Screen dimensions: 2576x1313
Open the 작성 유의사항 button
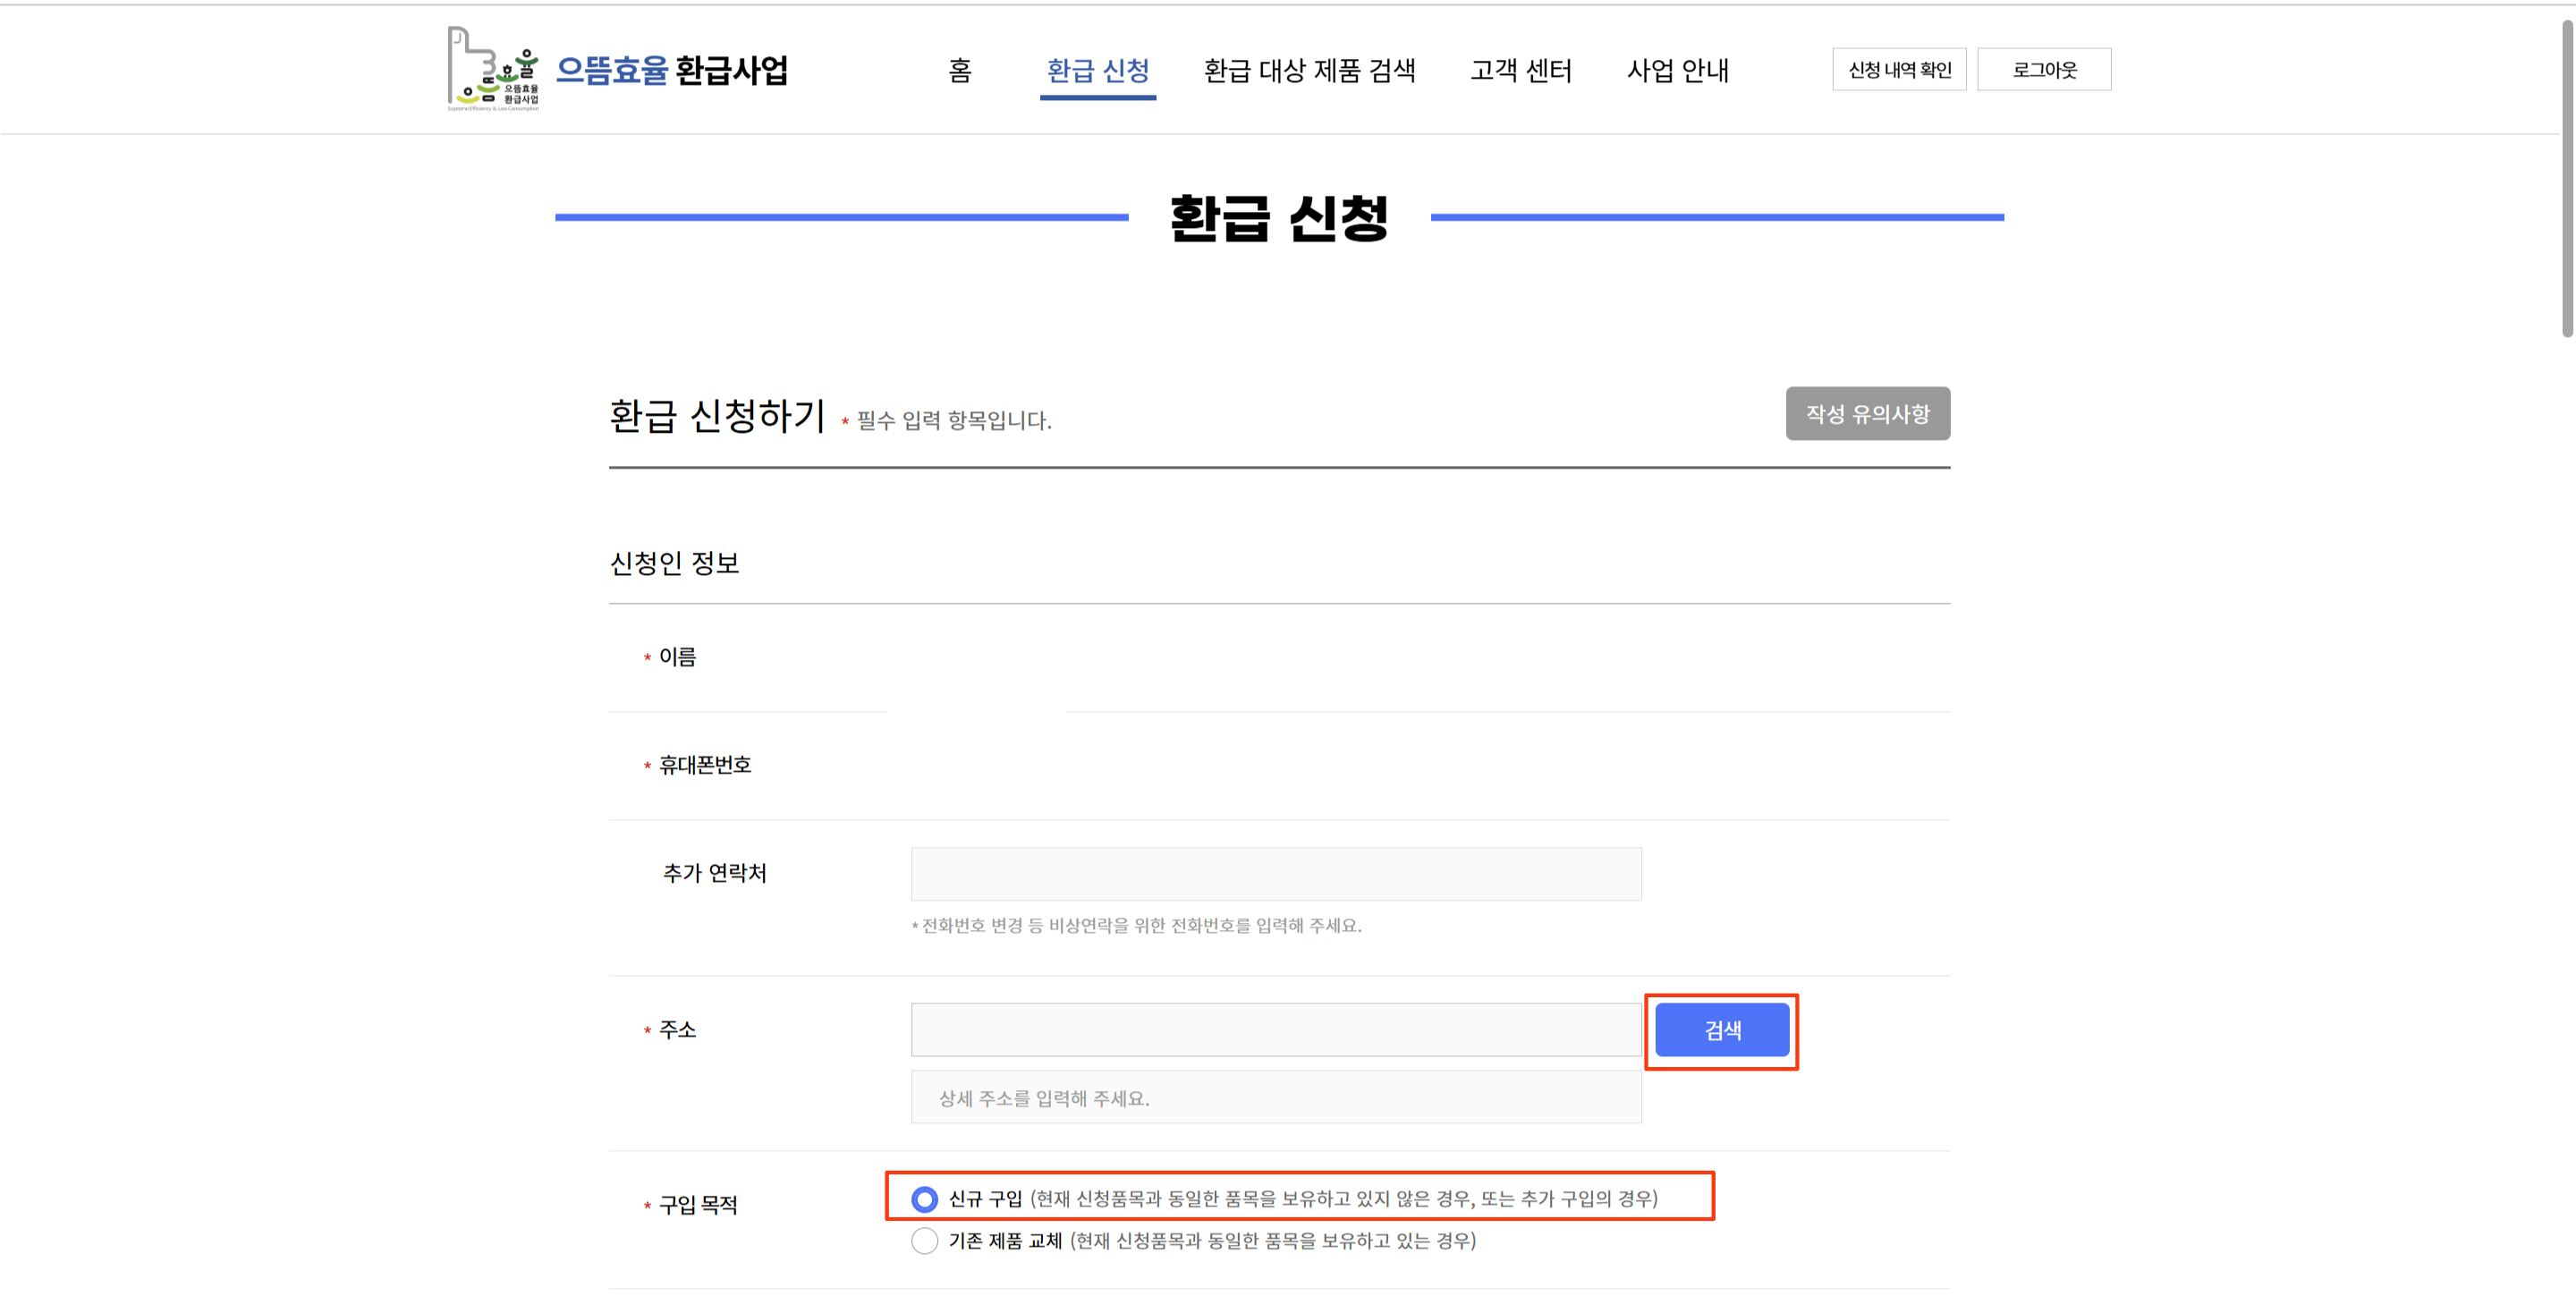click(x=1867, y=414)
